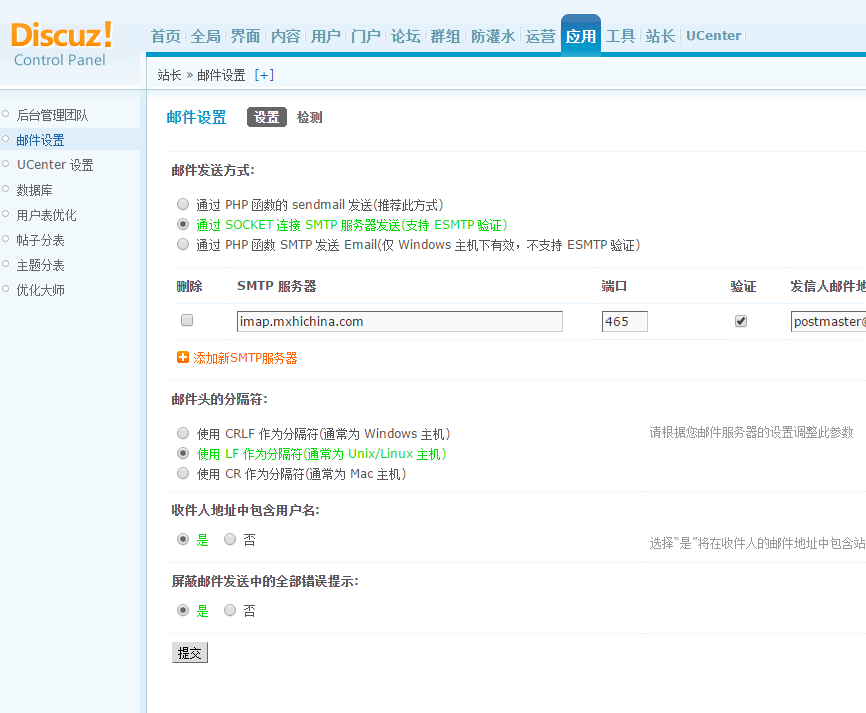The width and height of the screenshot is (866, 713).
Task: Click the orange plus icon beside 添加新SMTP服务器
Action: [x=181, y=354]
